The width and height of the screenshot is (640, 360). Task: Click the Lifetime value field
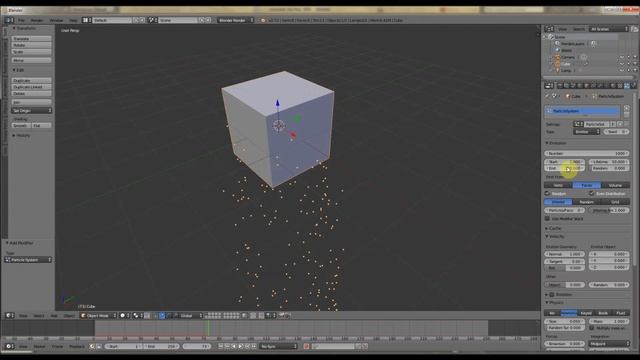(x=609, y=162)
